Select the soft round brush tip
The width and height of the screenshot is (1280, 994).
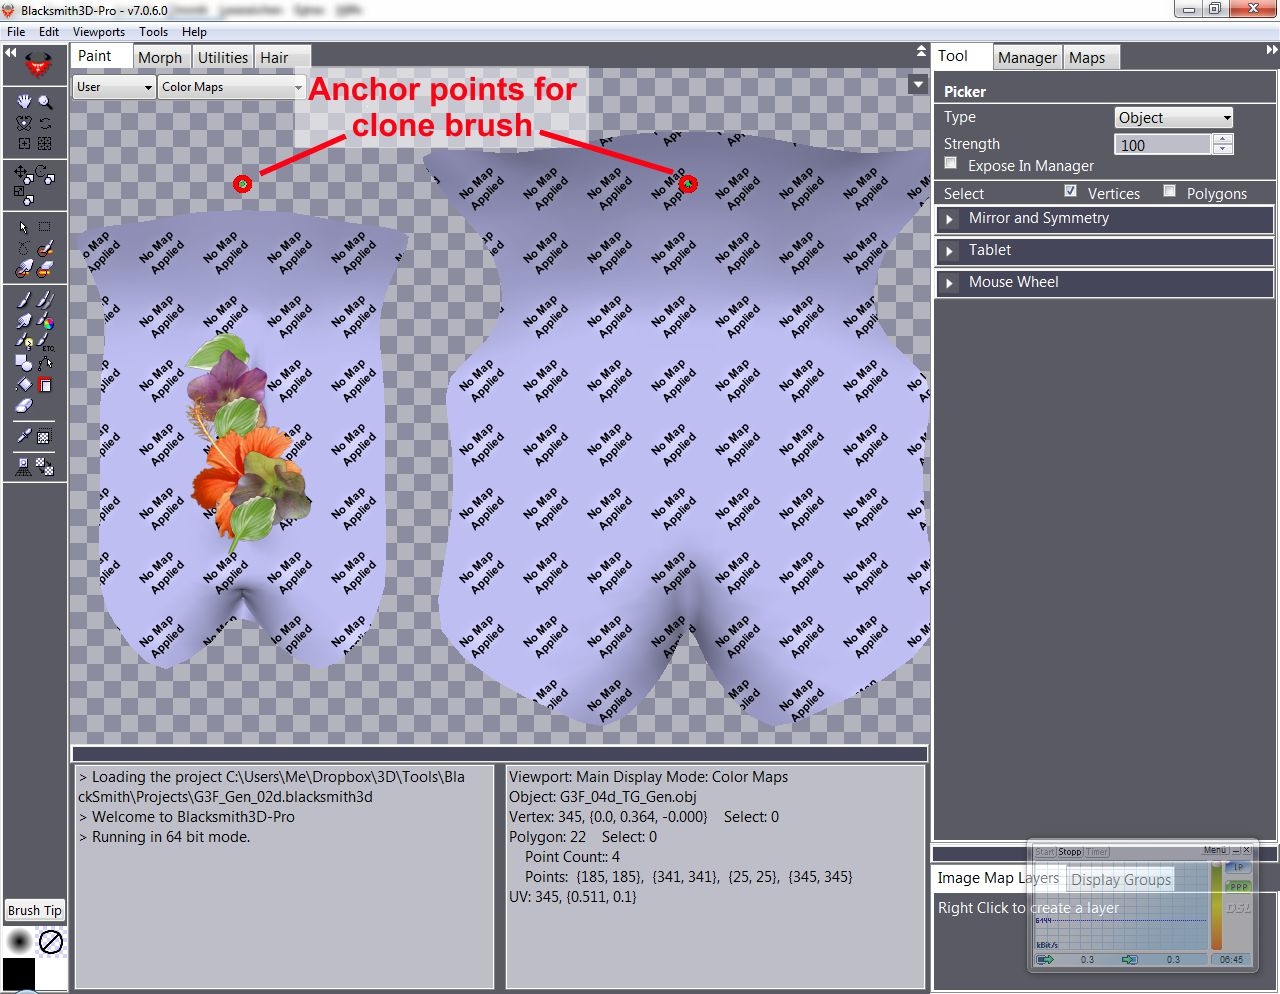[x=19, y=941]
